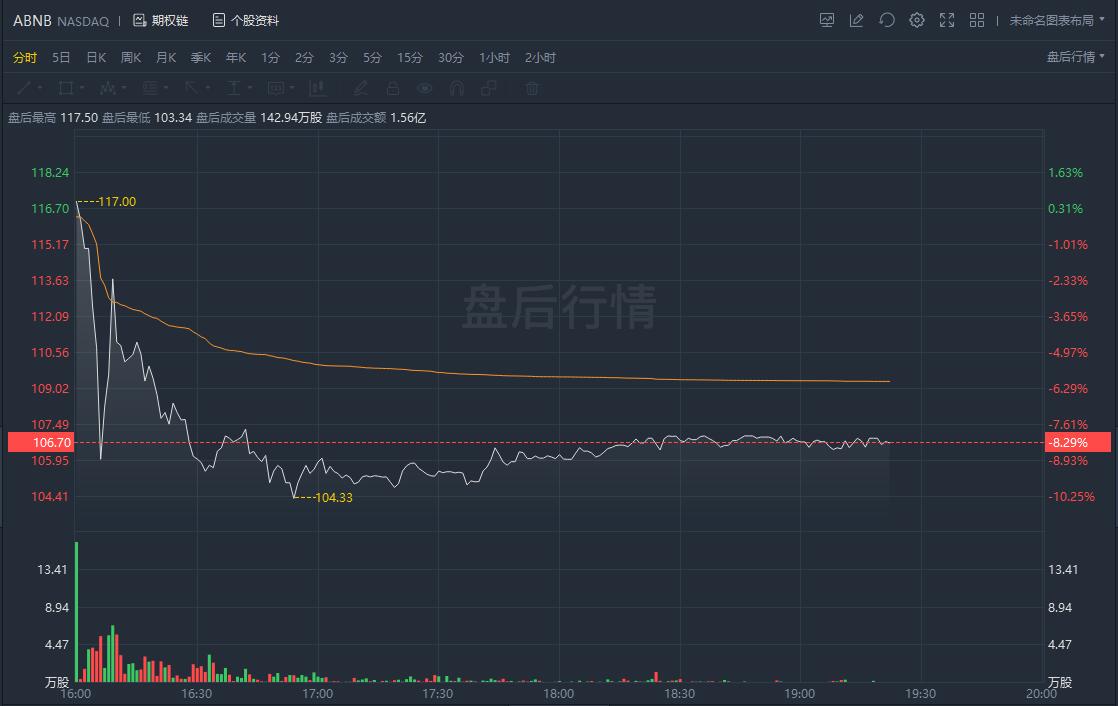The width and height of the screenshot is (1118, 706).
Task: Click the 104.33 low price marker
Action: click(334, 498)
